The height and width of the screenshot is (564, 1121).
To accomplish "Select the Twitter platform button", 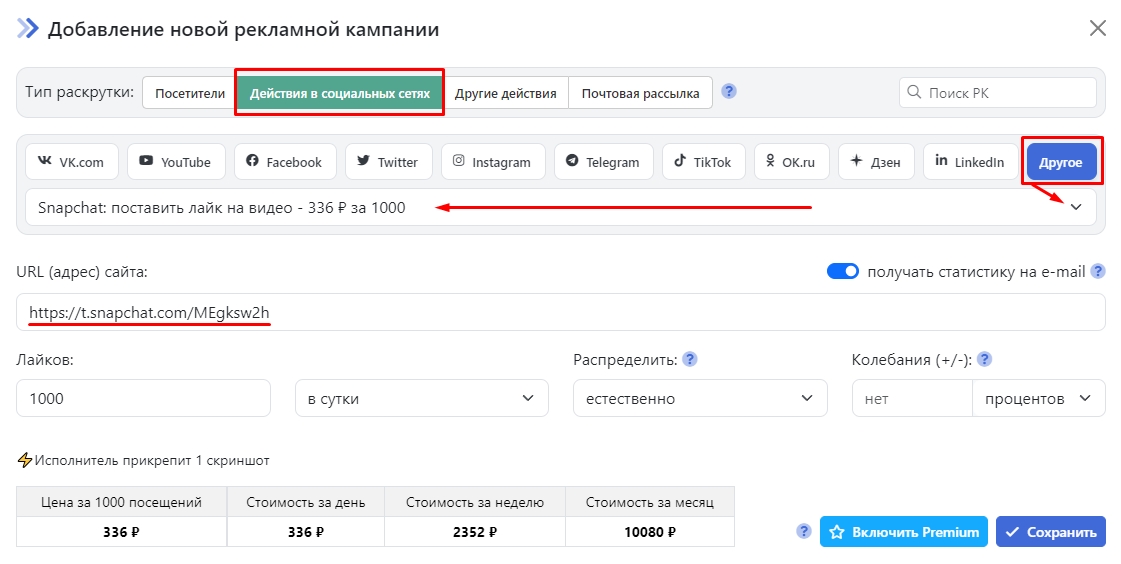I will [x=388, y=162].
